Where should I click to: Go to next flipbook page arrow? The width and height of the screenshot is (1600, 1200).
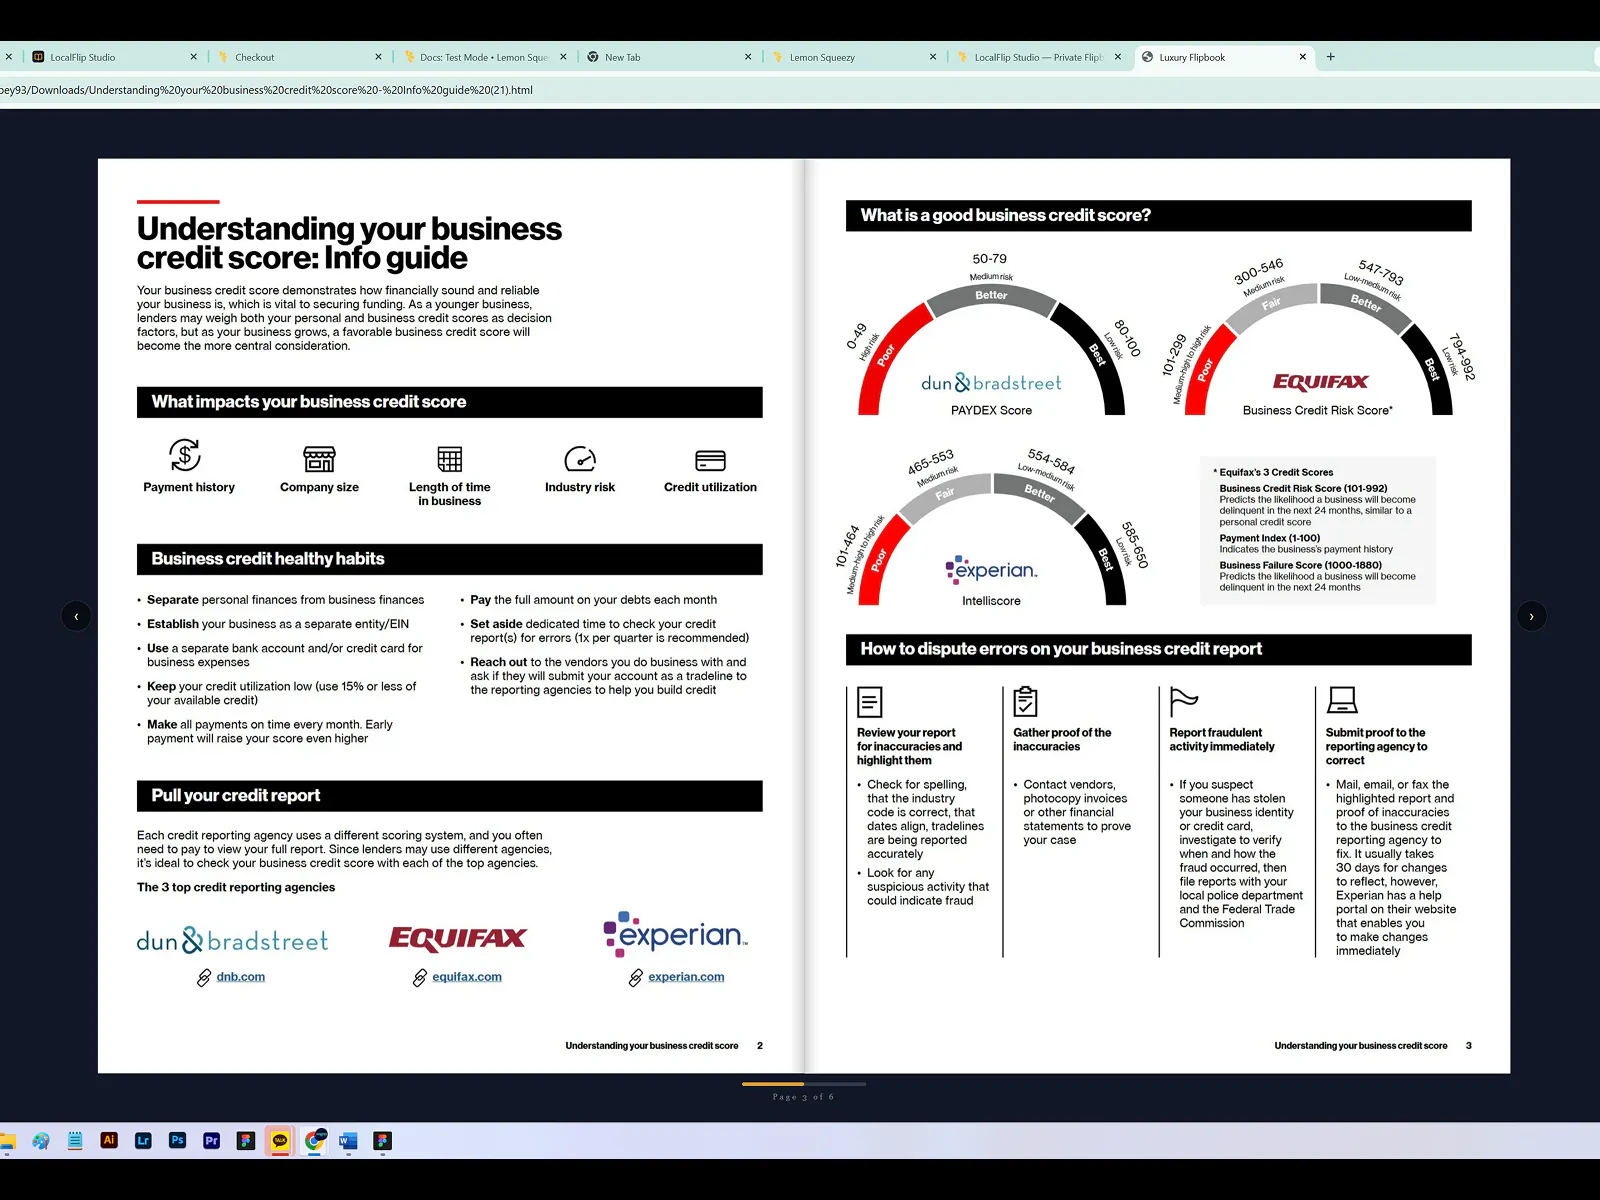1531,616
